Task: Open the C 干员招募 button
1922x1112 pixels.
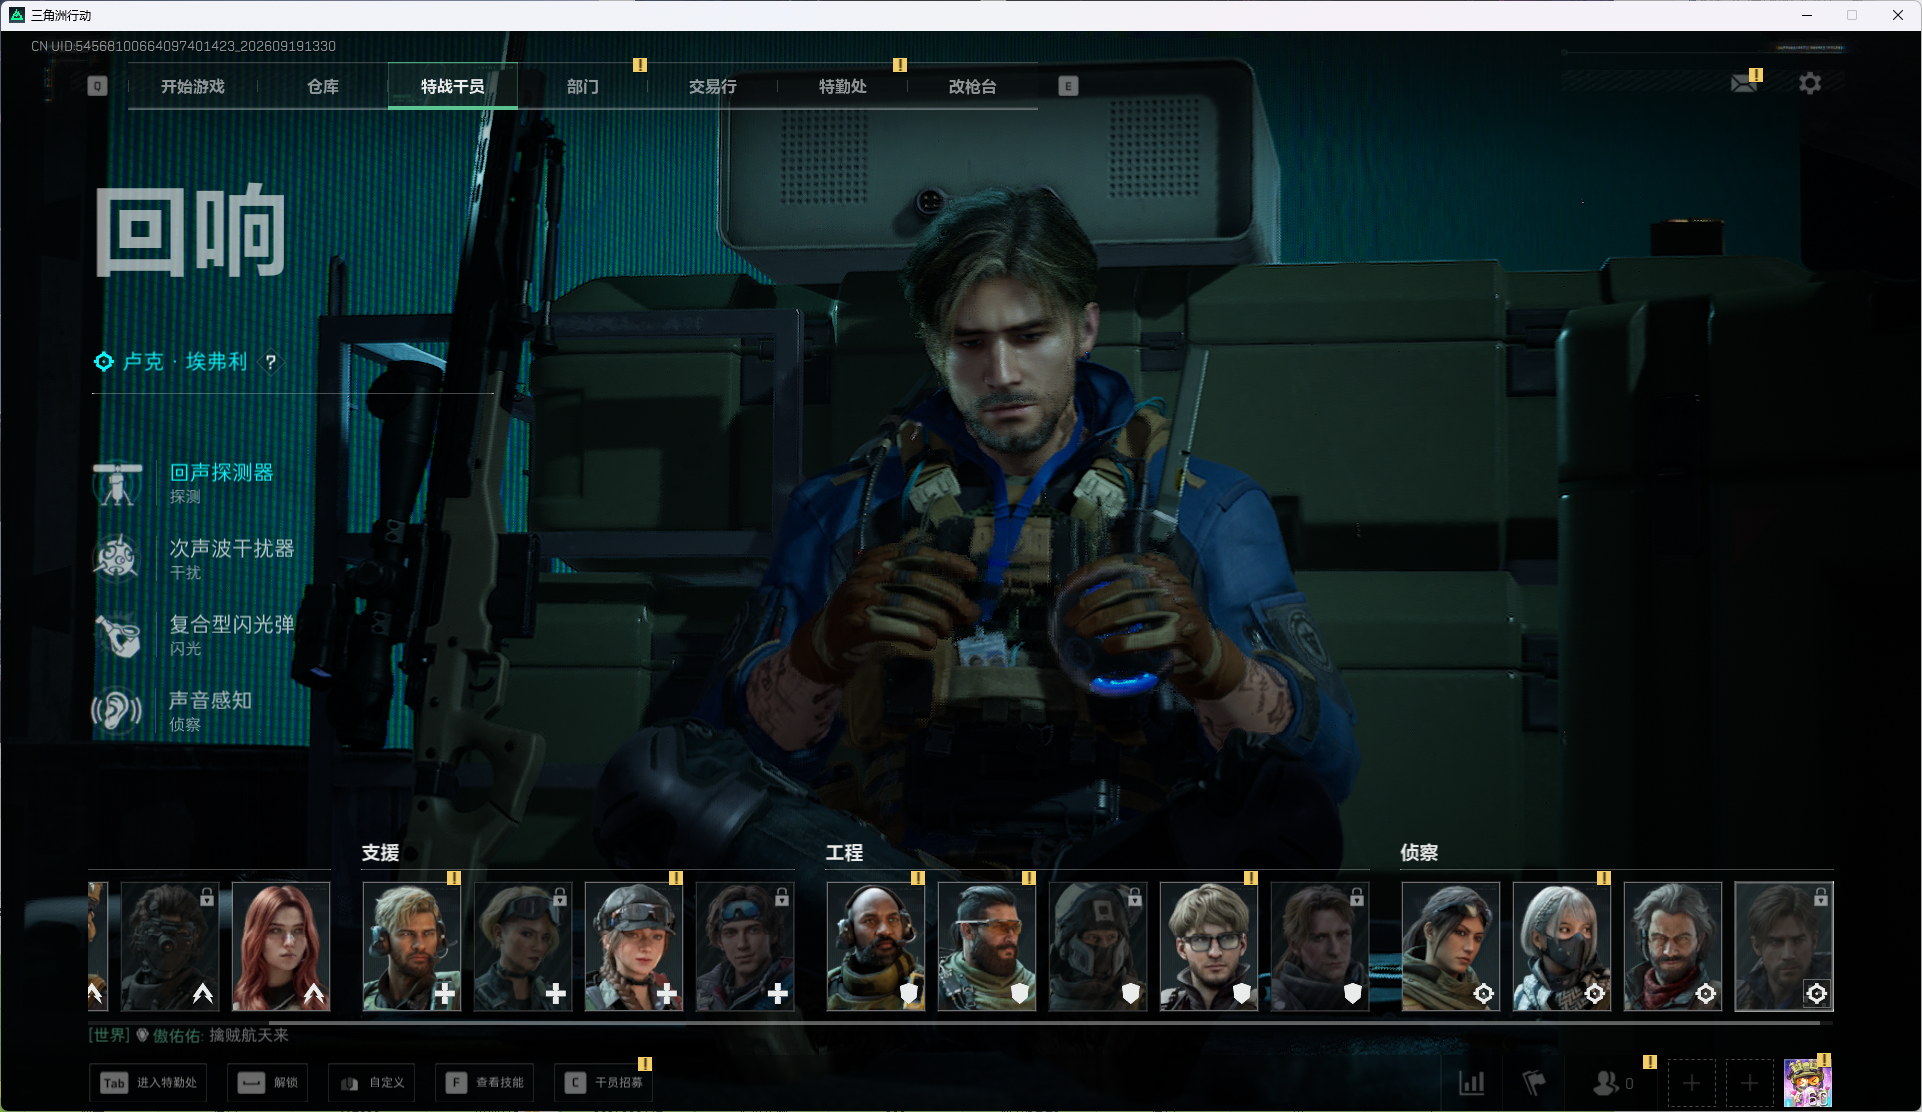Action: [x=604, y=1083]
